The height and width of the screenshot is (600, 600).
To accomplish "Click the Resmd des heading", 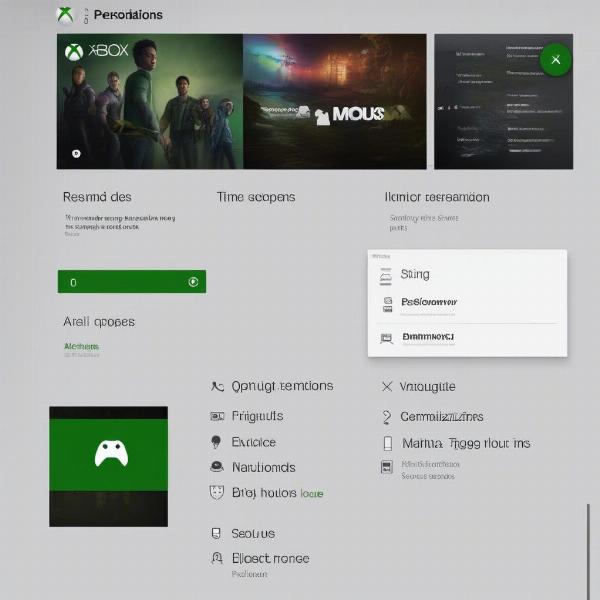I will click(x=97, y=197).
